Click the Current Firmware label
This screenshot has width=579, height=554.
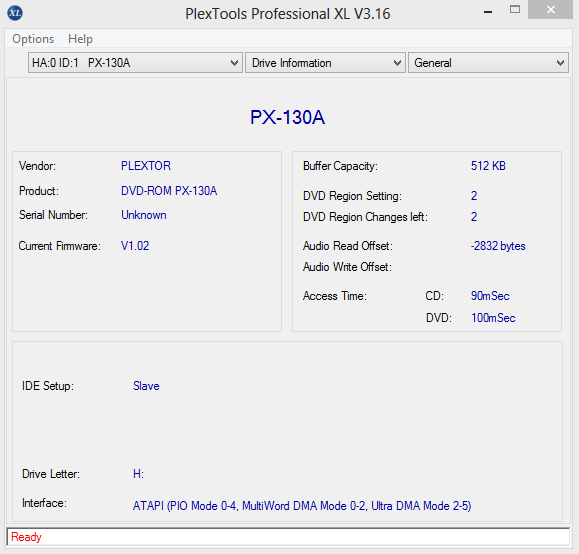coord(59,246)
